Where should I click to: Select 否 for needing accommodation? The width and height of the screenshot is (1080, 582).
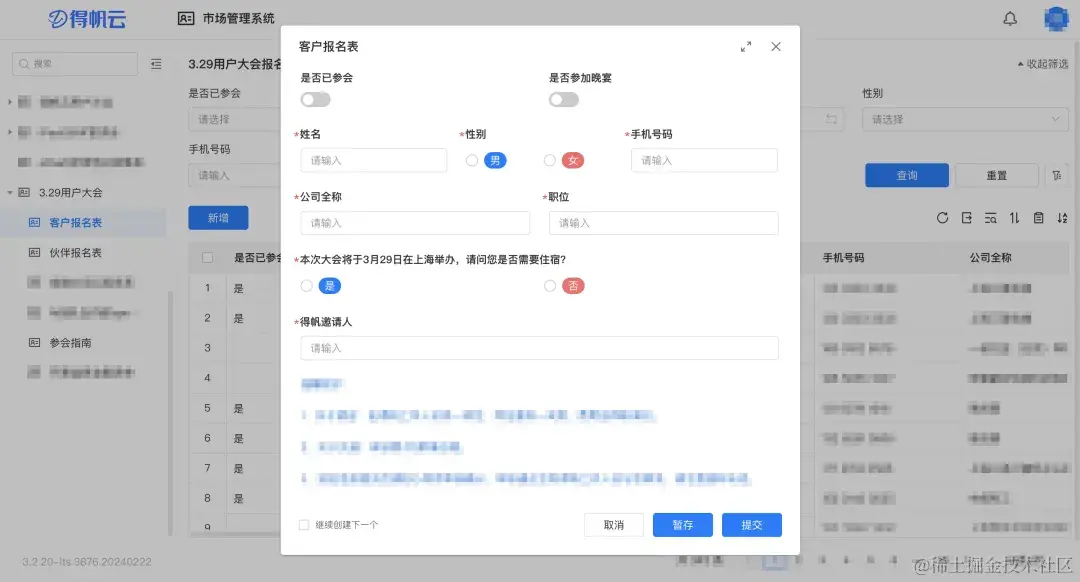tap(550, 285)
